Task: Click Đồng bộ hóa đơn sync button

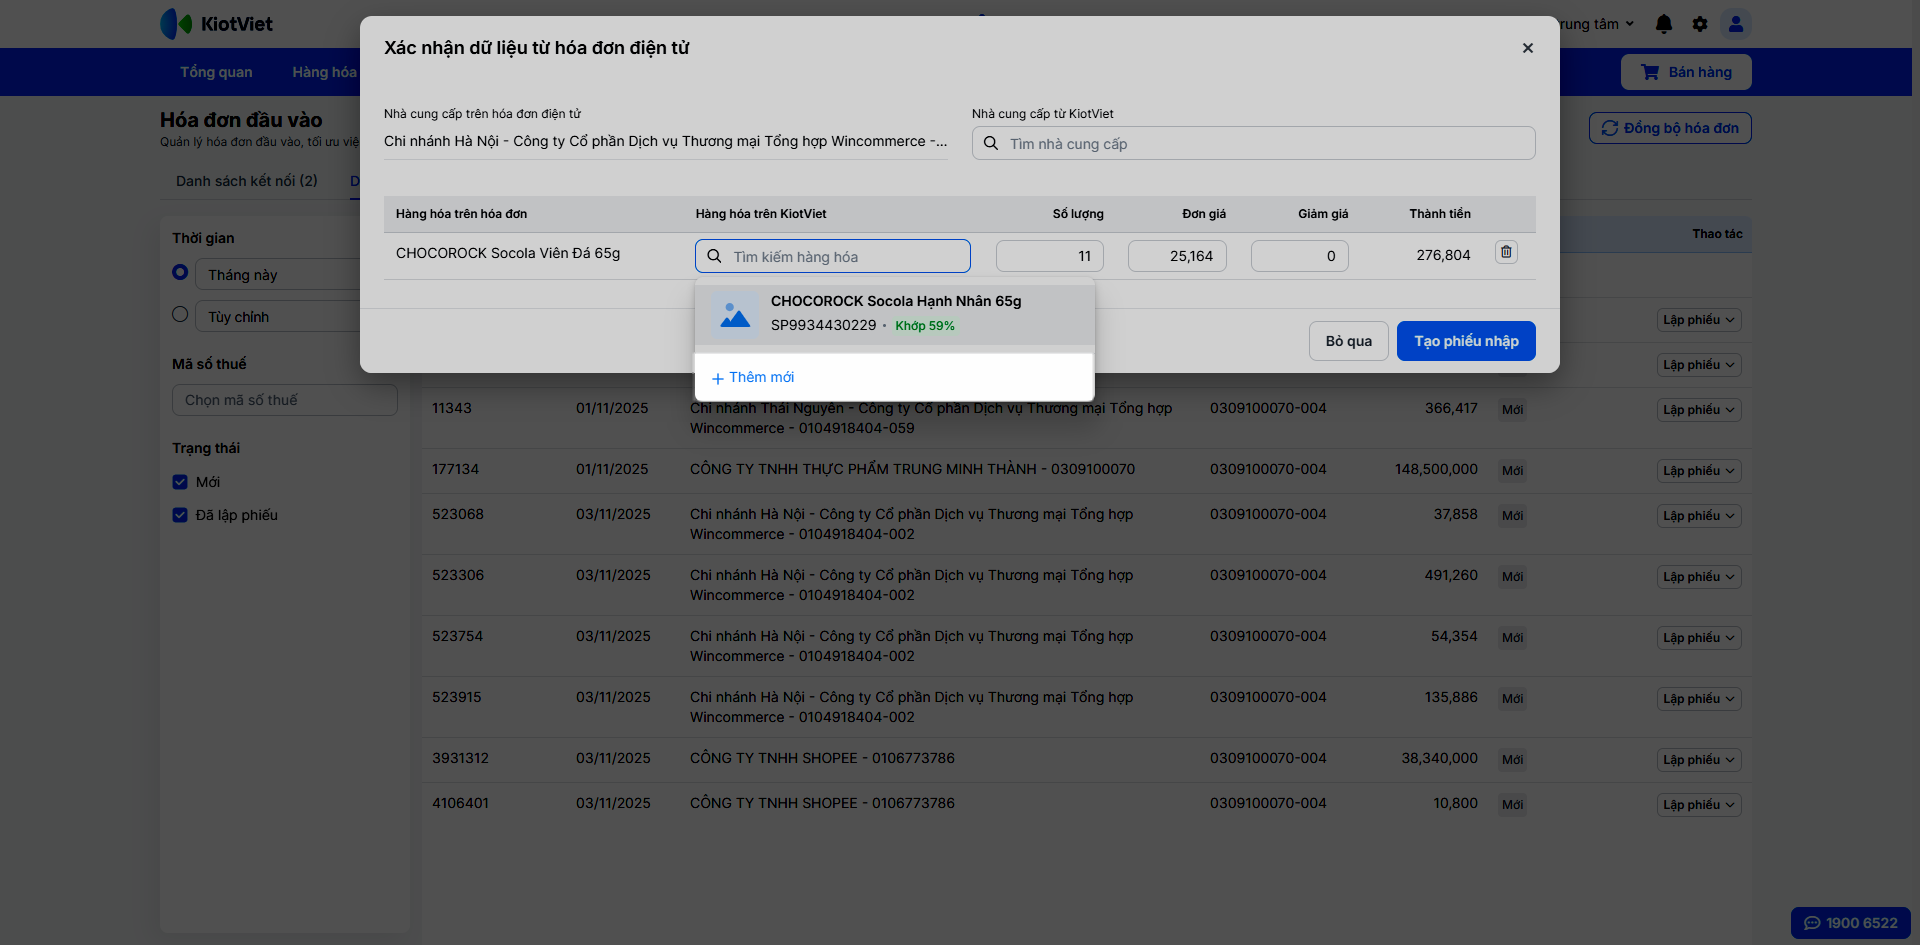Action: coord(1670,128)
